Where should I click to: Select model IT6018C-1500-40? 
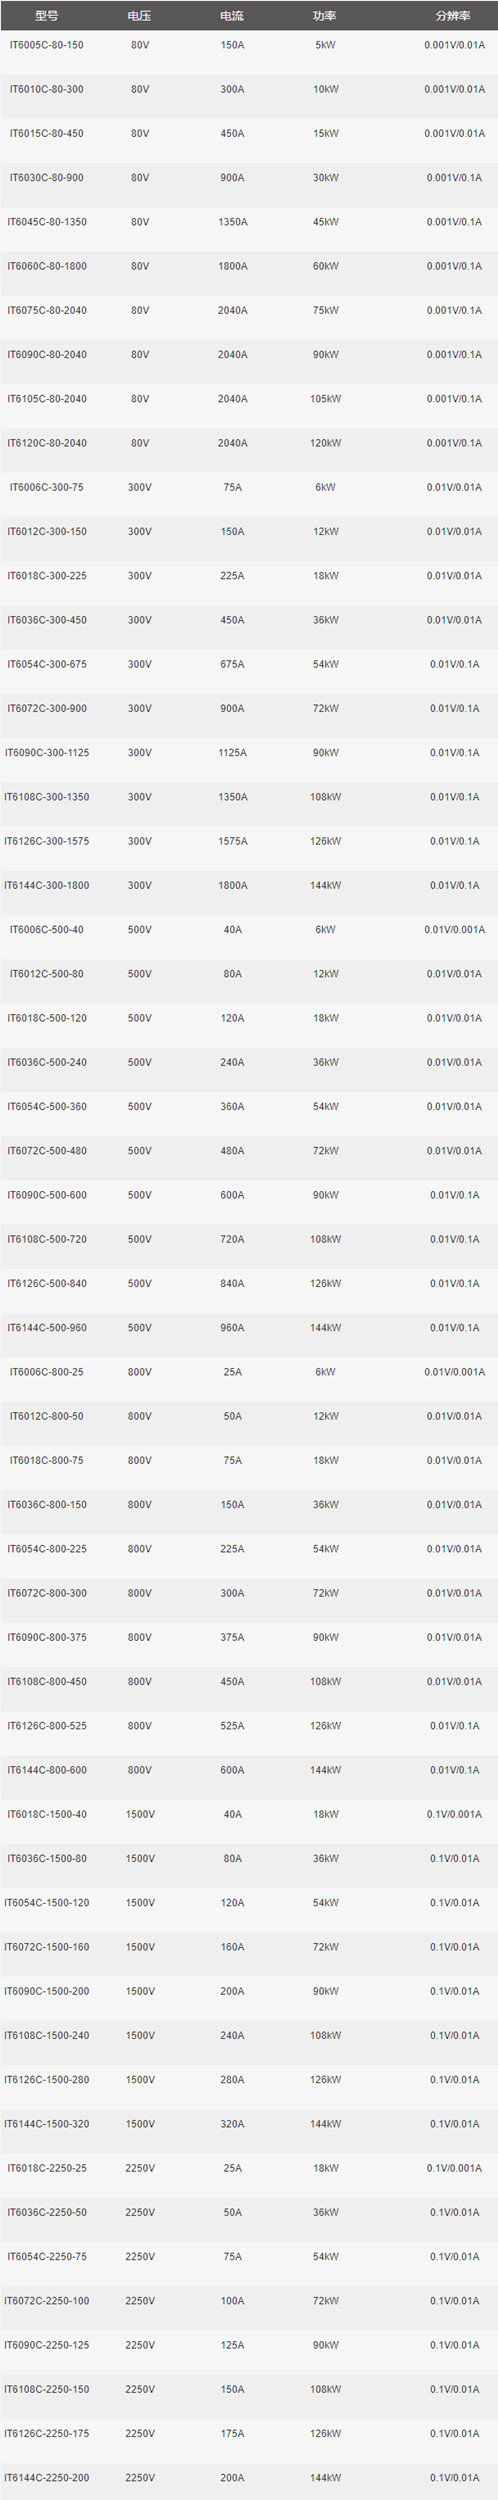47,1814
